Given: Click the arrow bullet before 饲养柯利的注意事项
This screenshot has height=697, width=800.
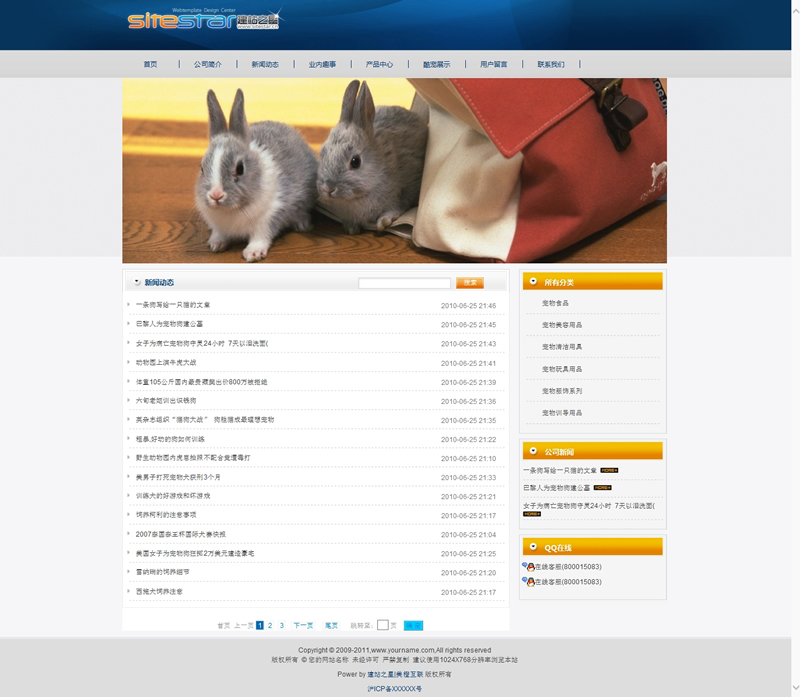Looking at the screenshot, I should [129, 515].
